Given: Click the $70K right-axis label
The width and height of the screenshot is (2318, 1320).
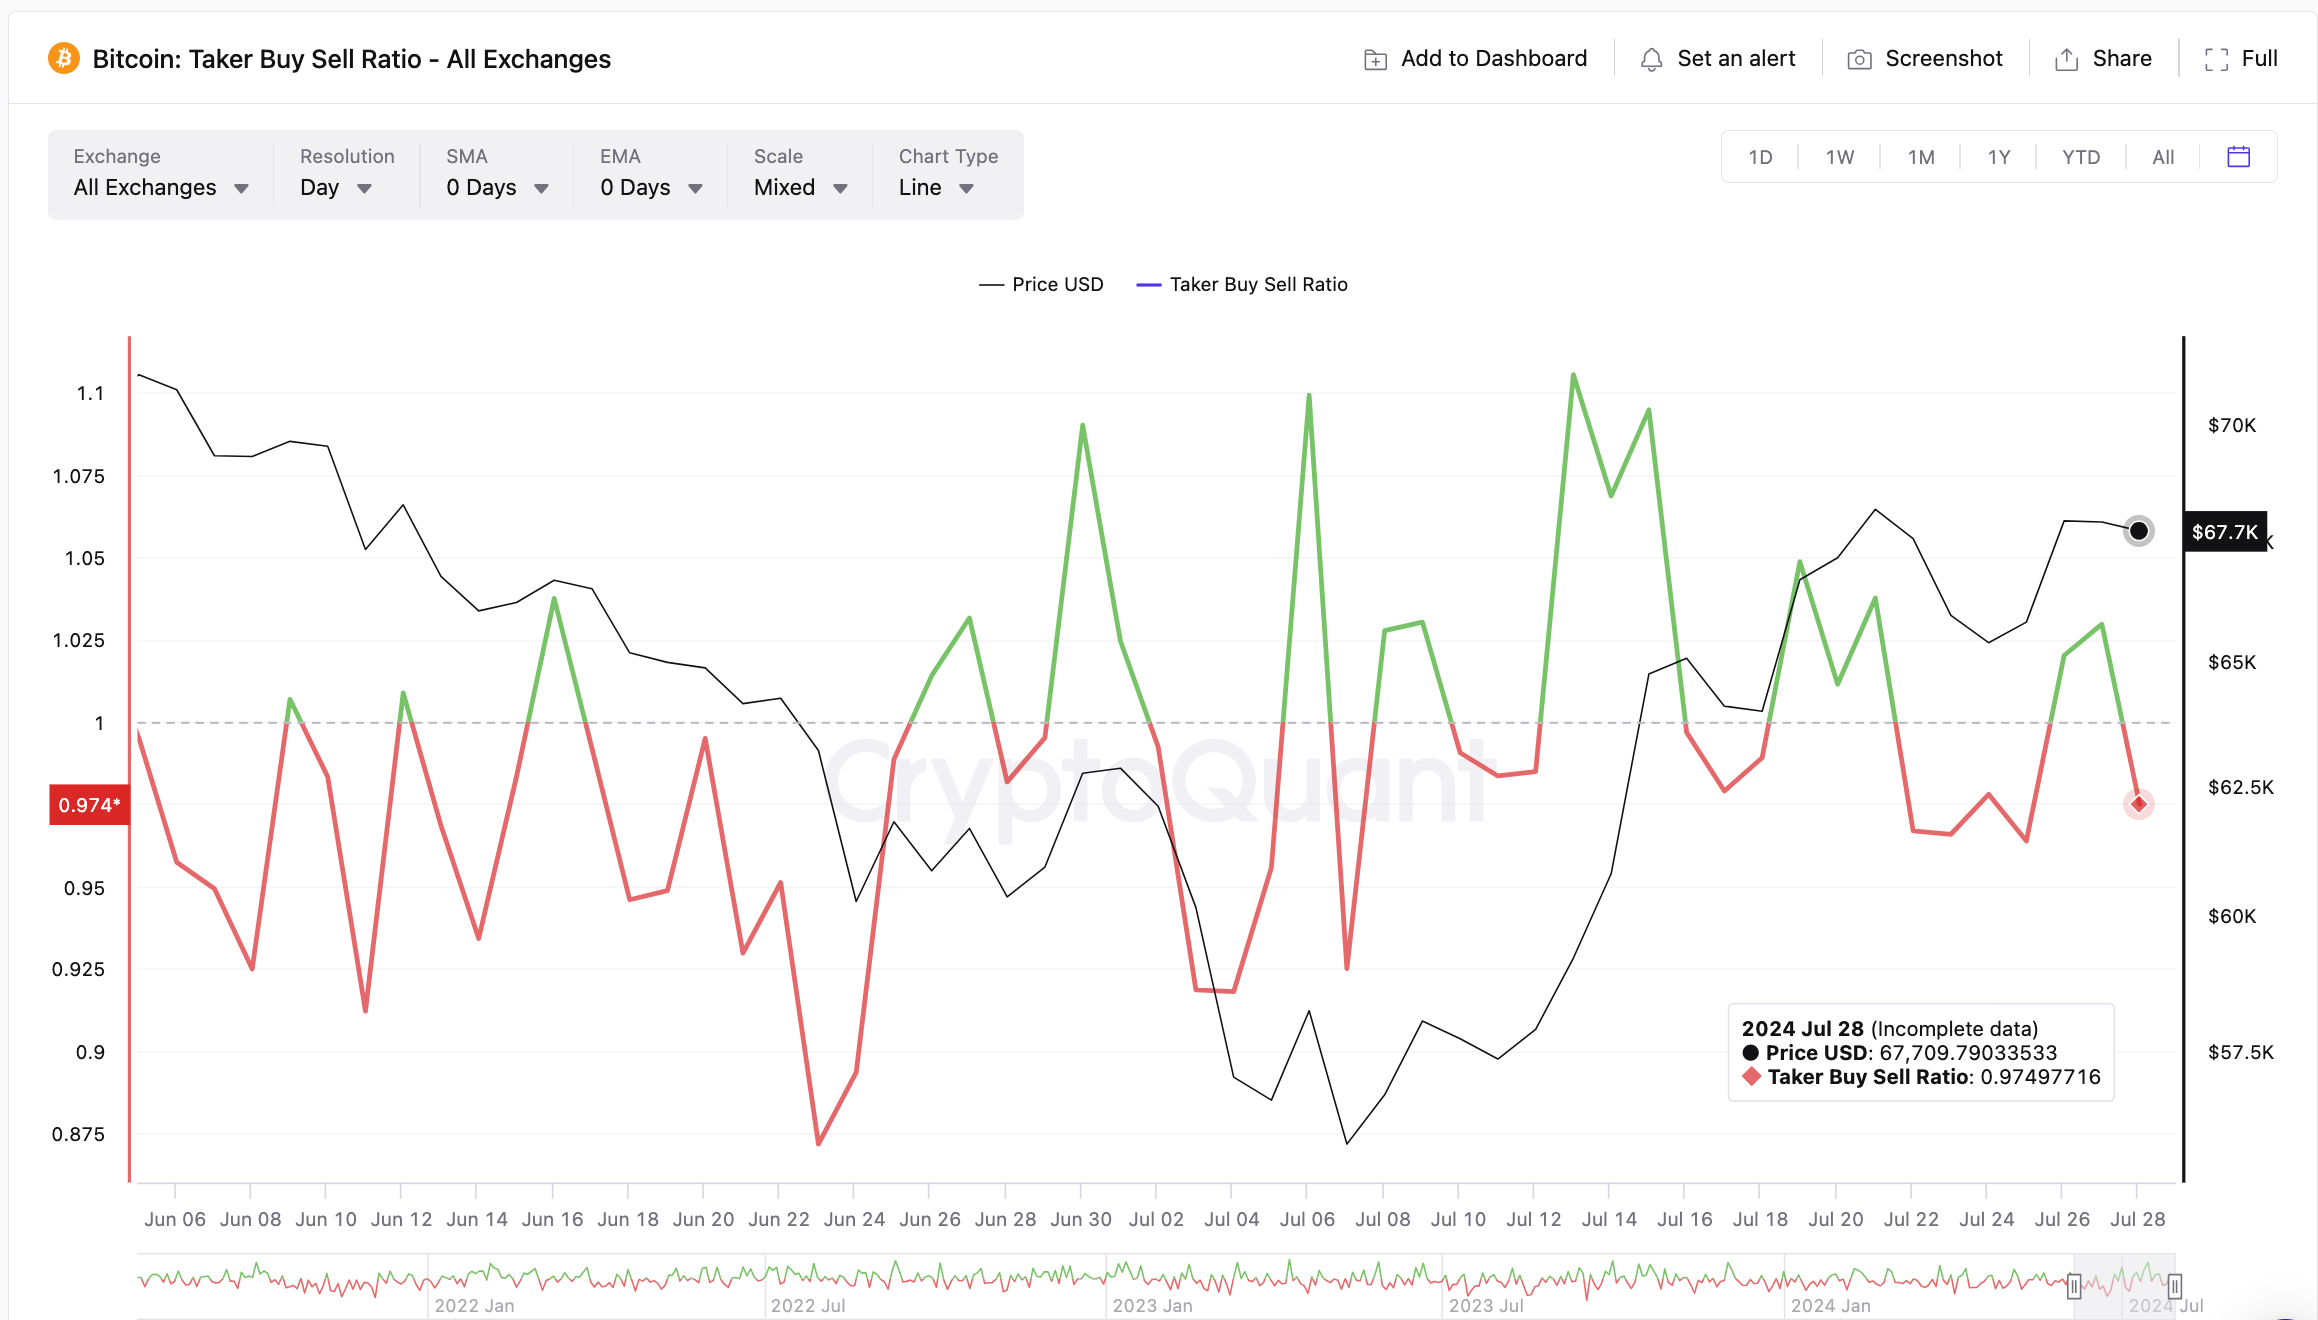Looking at the screenshot, I should point(2232,425).
